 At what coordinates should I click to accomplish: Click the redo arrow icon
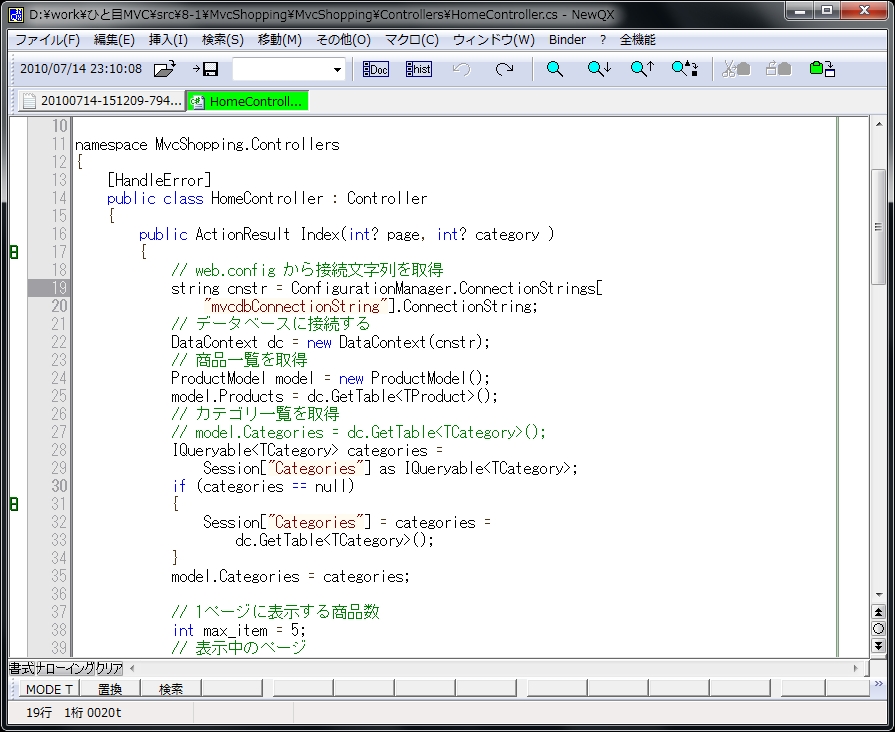click(x=505, y=69)
